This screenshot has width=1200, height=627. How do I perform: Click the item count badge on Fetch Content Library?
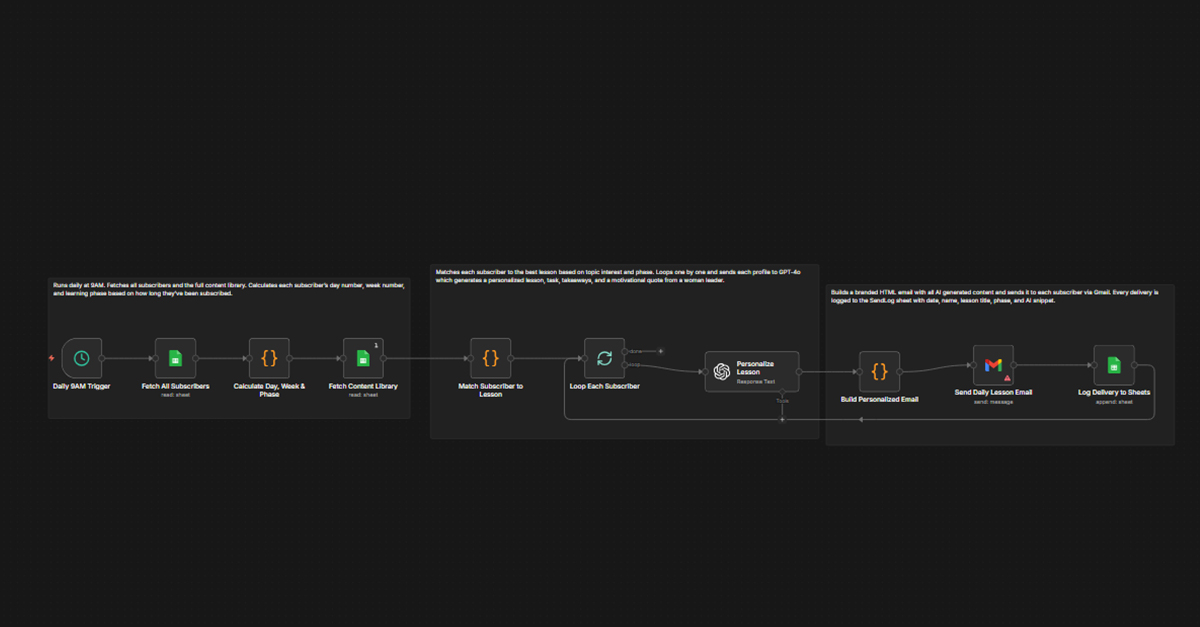coord(376,345)
